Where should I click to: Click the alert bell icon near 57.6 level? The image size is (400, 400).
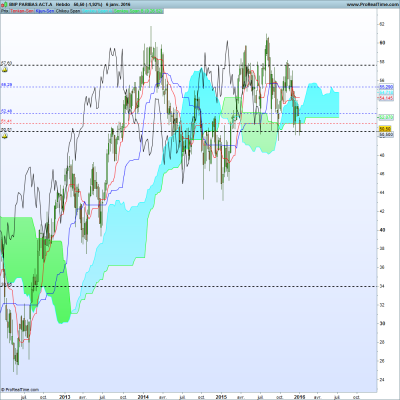(x=5, y=70)
